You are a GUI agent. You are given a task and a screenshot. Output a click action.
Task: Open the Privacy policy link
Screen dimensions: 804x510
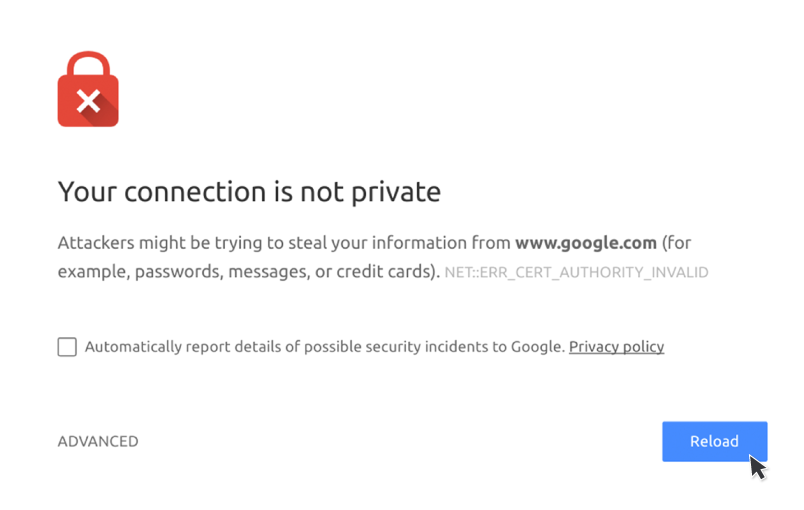[x=616, y=347]
